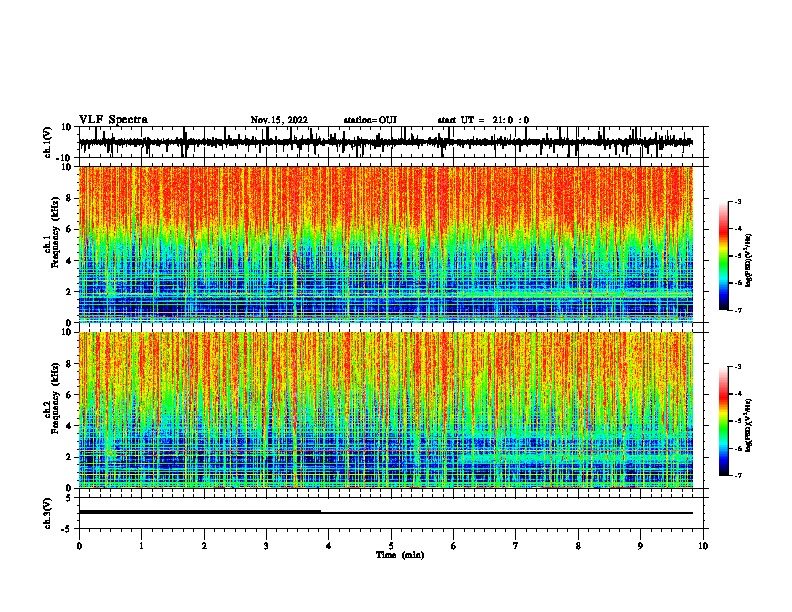
Task: Click the "-7" label on ch.2 color bar
Action: pyautogui.click(x=737, y=476)
